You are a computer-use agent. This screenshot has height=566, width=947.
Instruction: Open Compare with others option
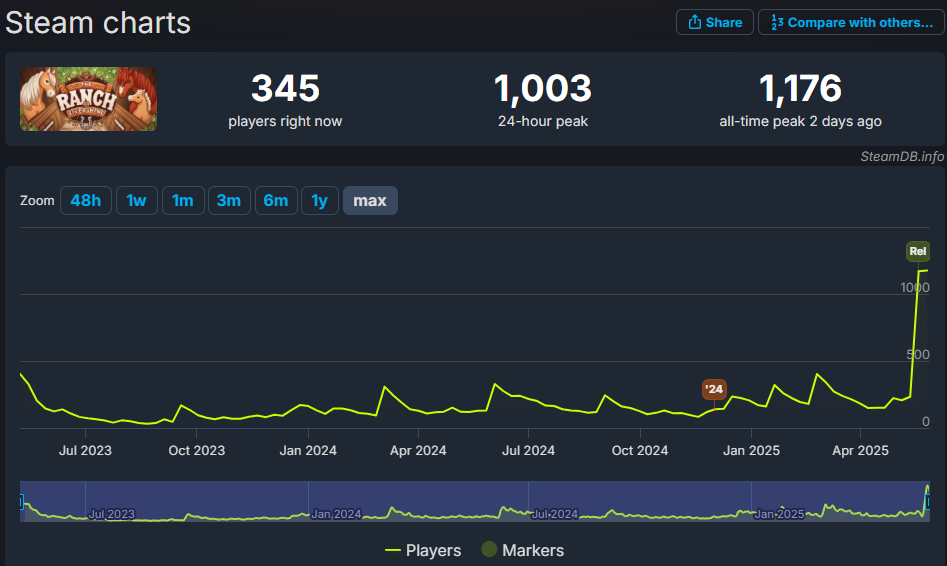coord(850,22)
